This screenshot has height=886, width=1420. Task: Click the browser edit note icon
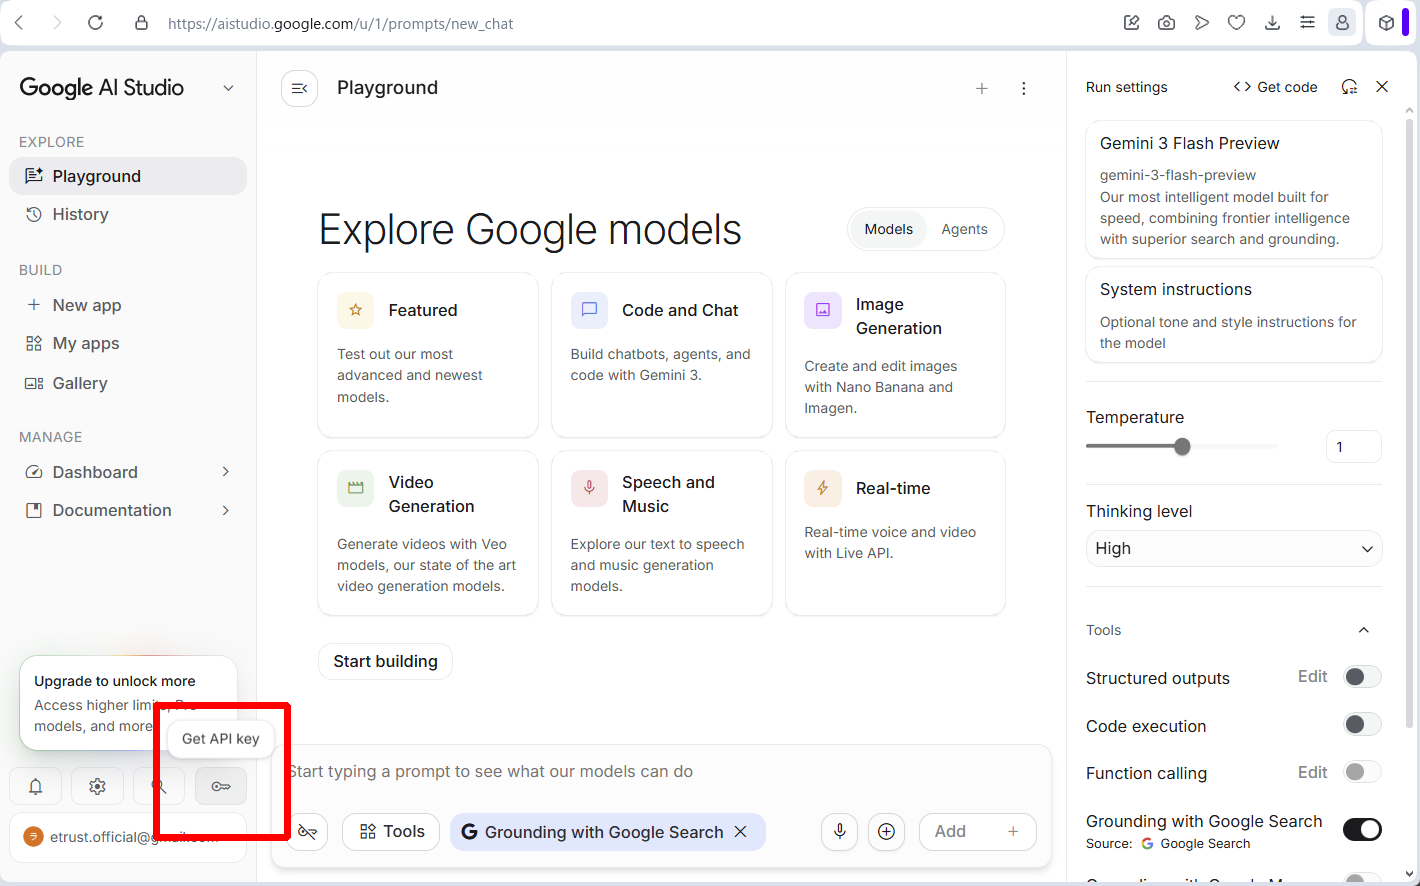1131,23
